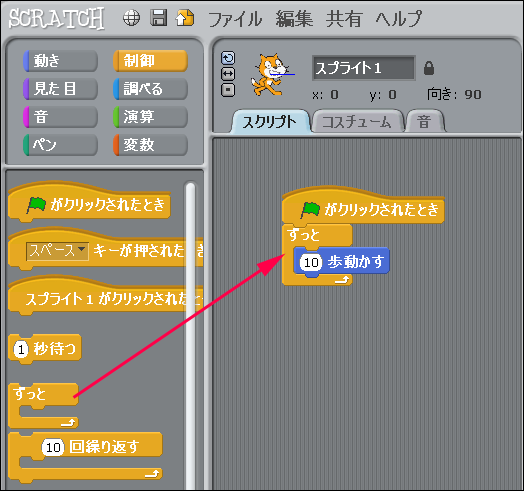Select the can-rotate rotation style button

(228, 58)
